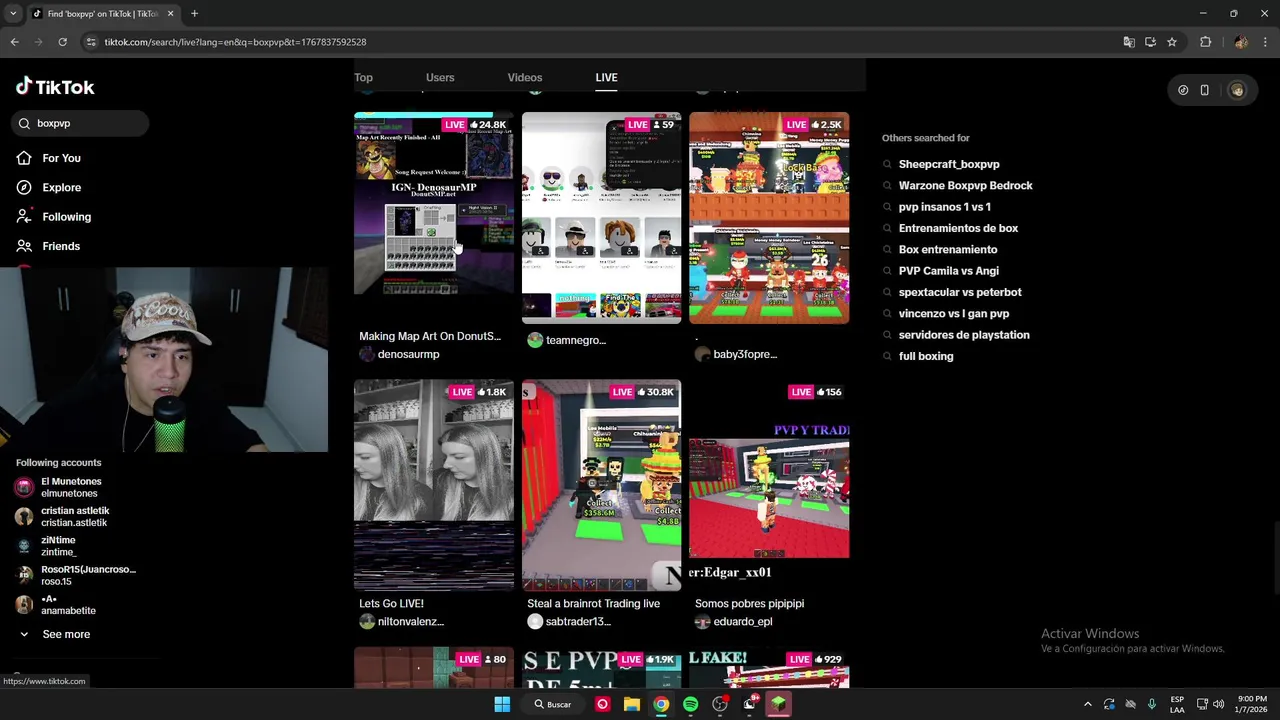This screenshot has height=720, width=1280.
Task: Open El Munetones following account
Action: tap(70, 487)
